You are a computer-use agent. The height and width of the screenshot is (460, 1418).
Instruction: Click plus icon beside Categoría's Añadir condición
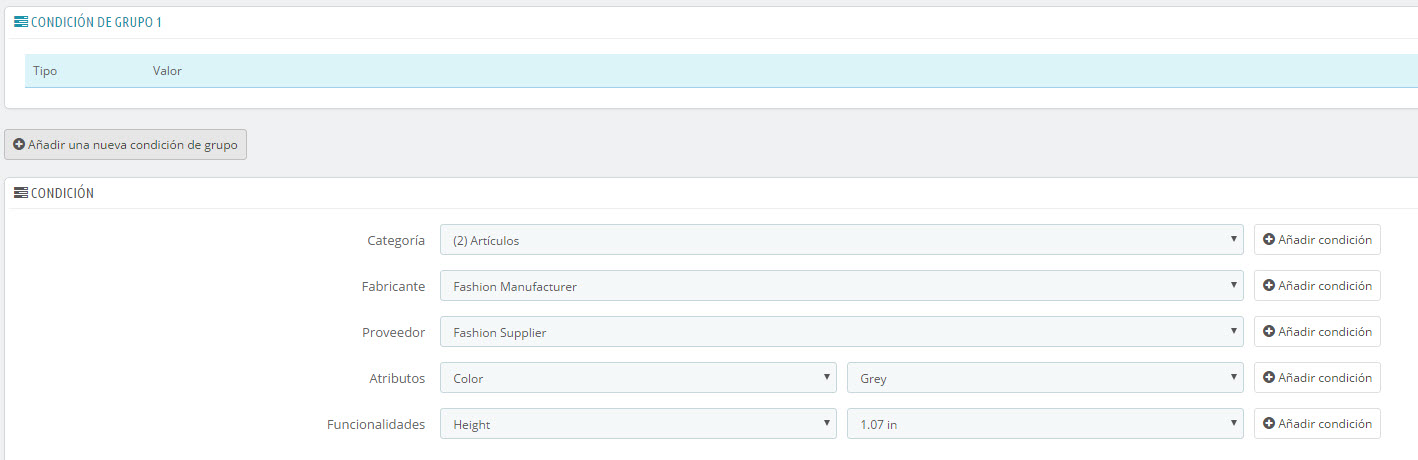point(1269,240)
